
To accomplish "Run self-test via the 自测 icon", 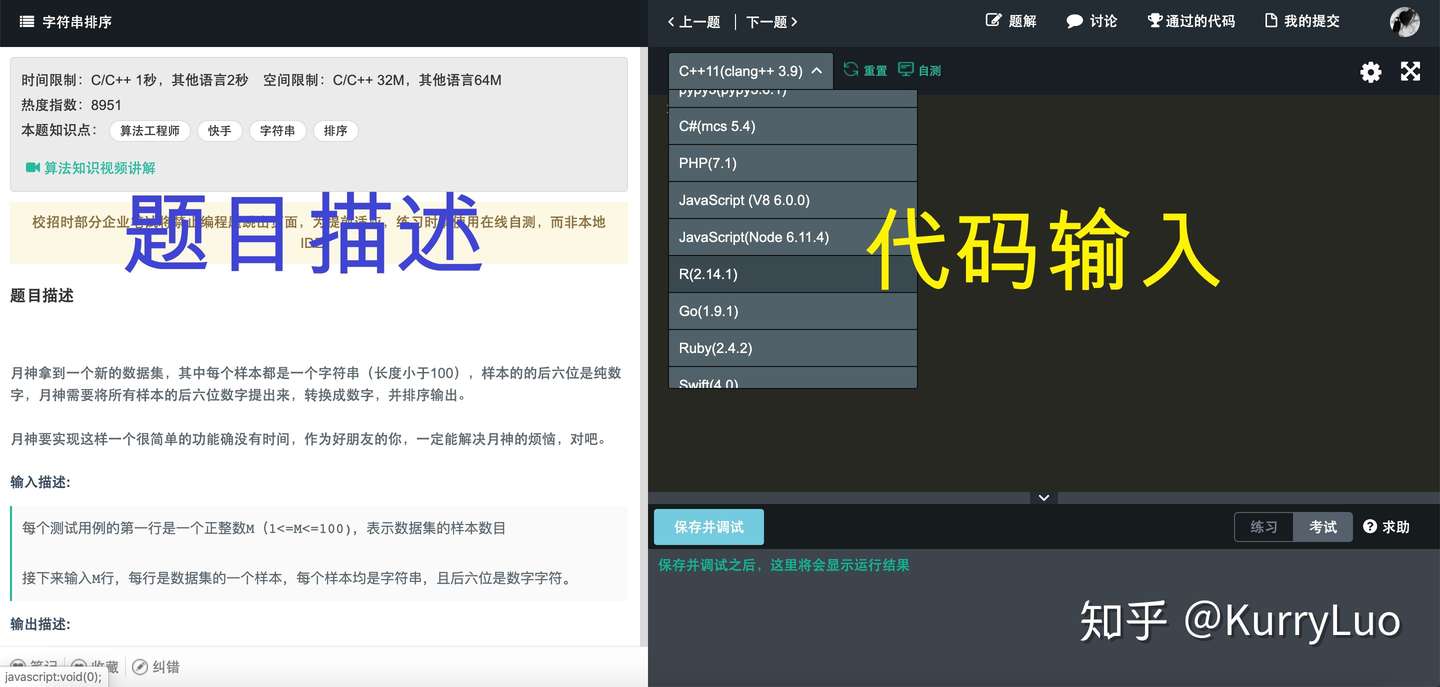I will click(919, 70).
